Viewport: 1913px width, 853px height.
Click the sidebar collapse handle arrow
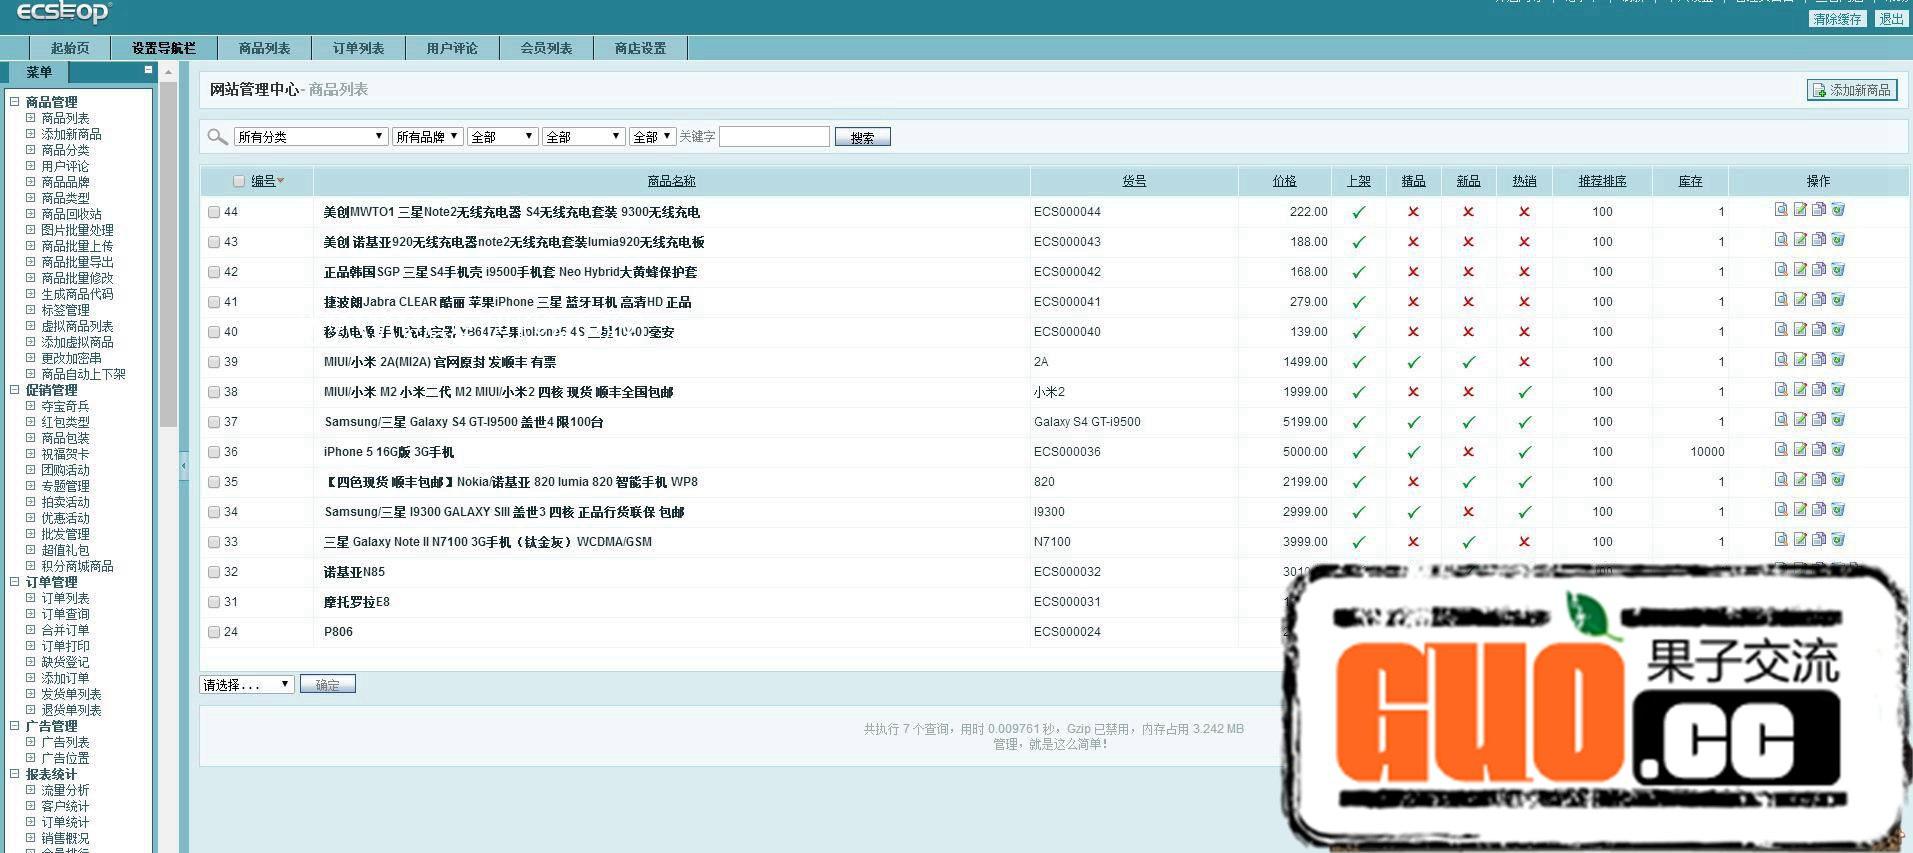pos(184,465)
